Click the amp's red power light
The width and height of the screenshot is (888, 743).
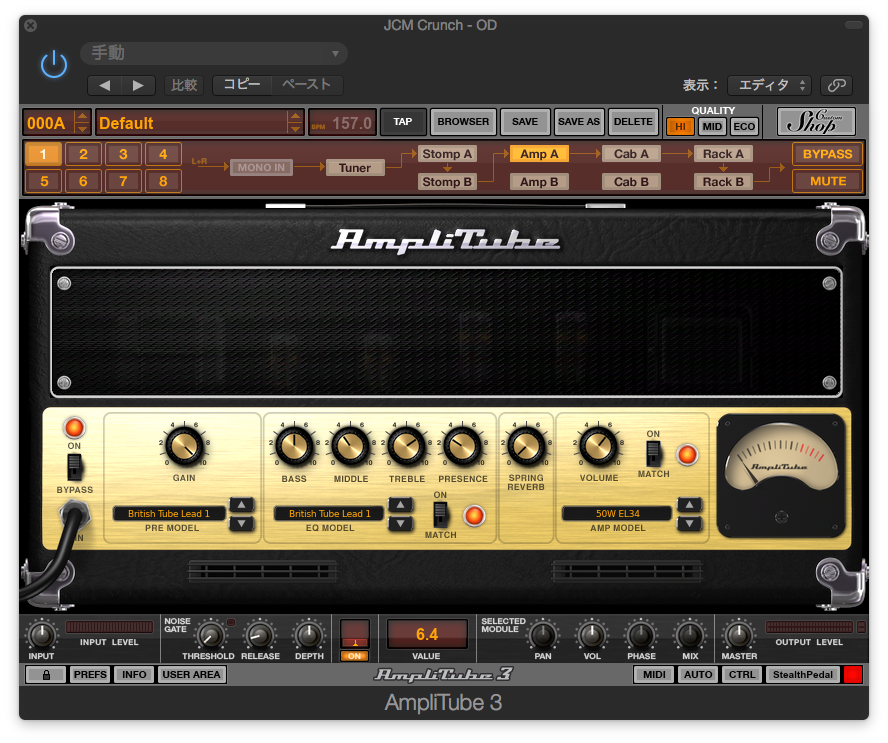coord(74,428)
